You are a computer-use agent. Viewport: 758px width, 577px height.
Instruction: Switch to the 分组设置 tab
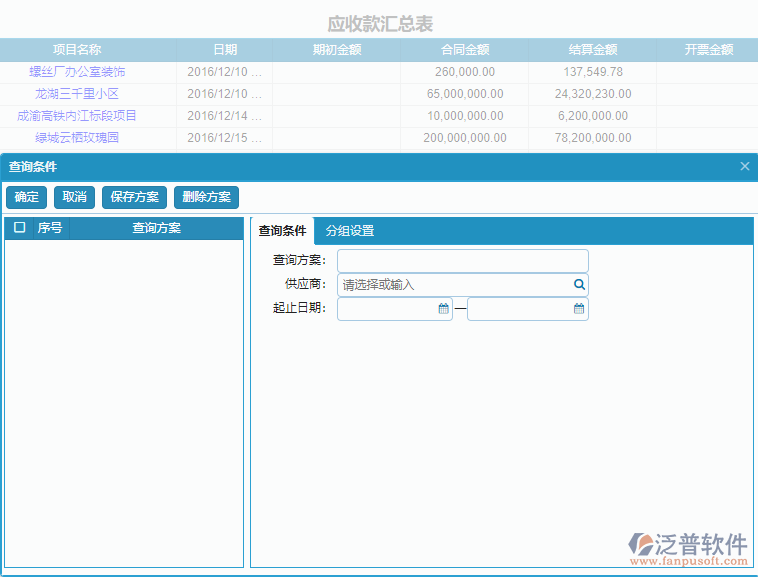pos(350,231)
